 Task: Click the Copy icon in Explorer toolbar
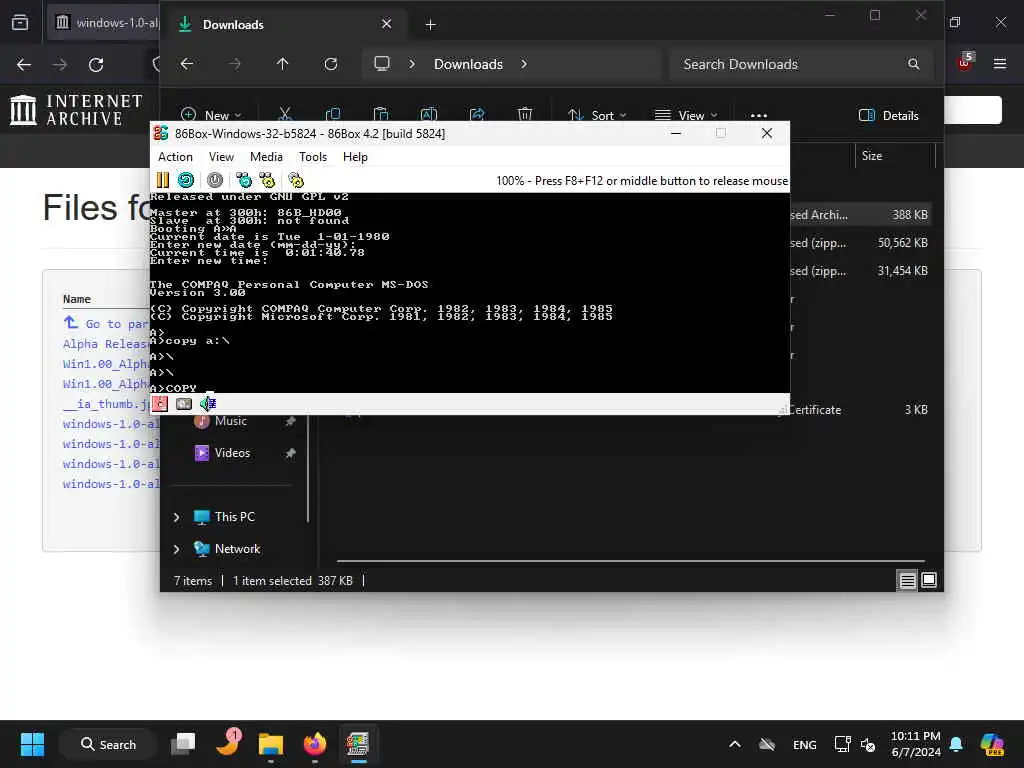coord(332,114)
